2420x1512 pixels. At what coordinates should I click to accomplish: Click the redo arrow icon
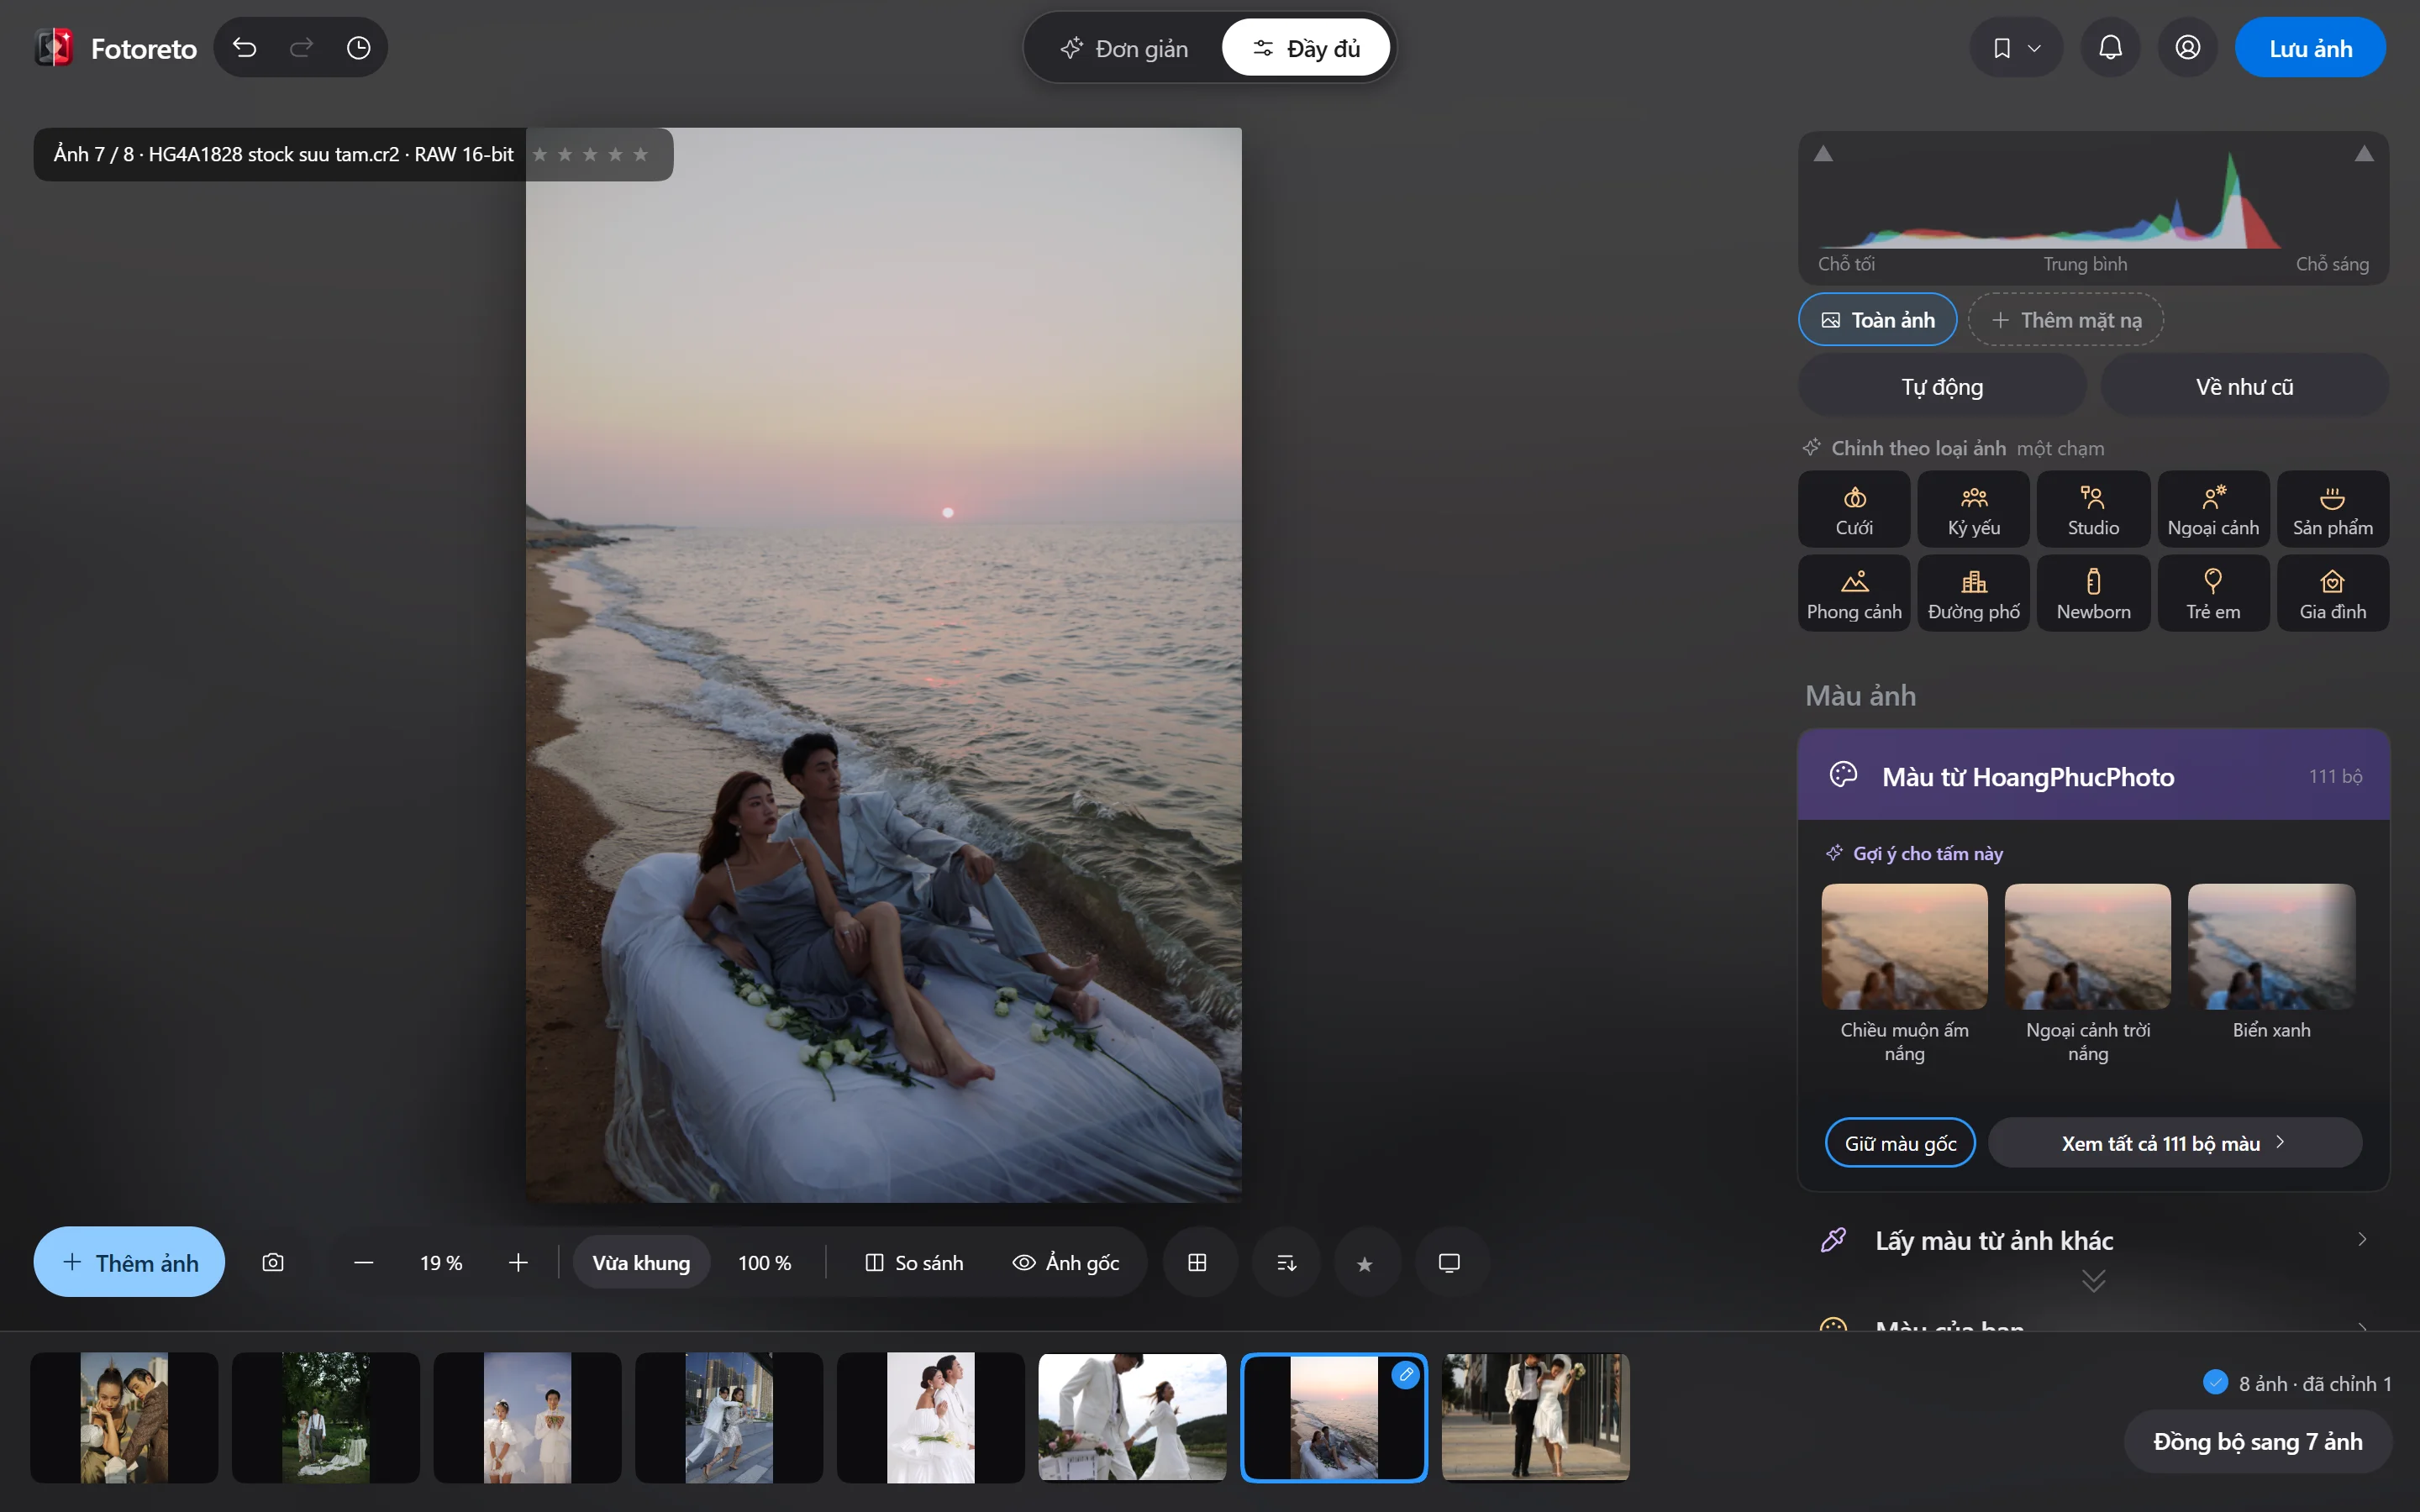tap(301, 48)
